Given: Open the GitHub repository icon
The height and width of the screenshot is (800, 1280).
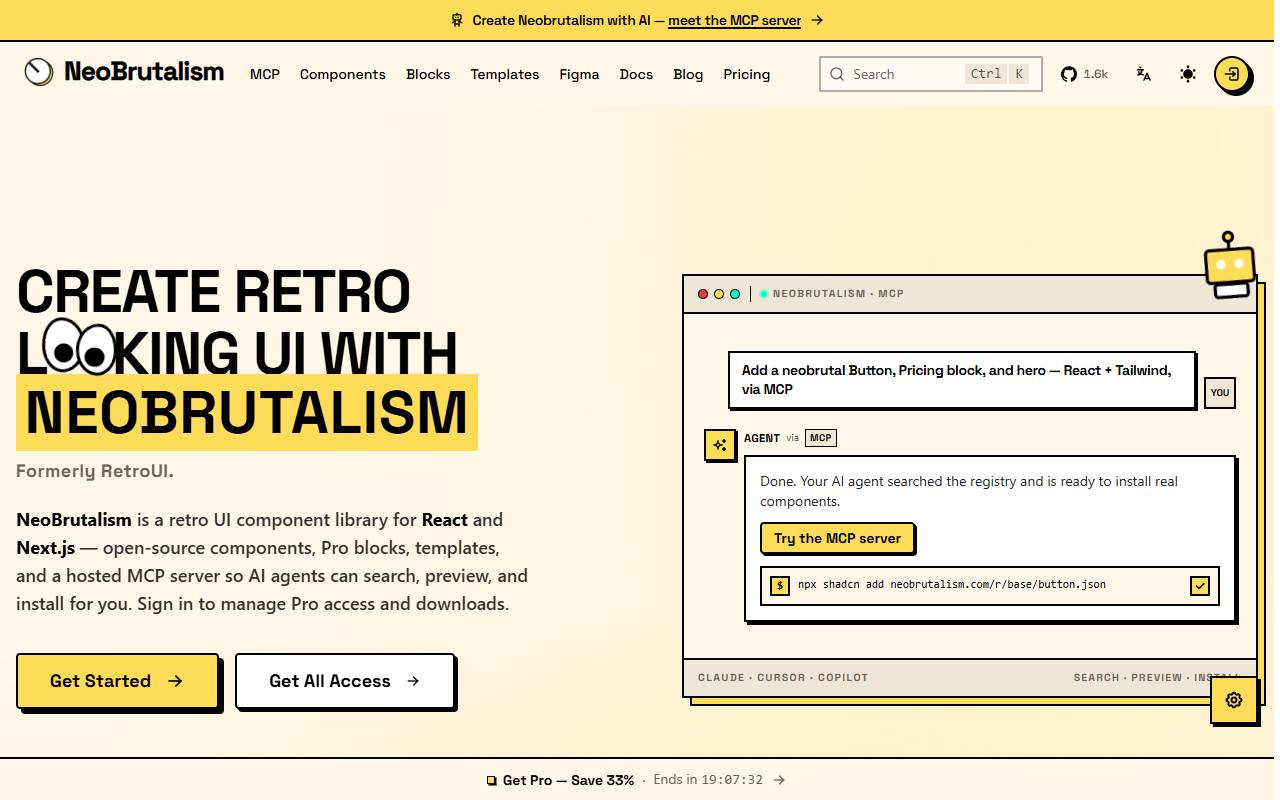Looking at the screenshot, I should point(1069,74).
